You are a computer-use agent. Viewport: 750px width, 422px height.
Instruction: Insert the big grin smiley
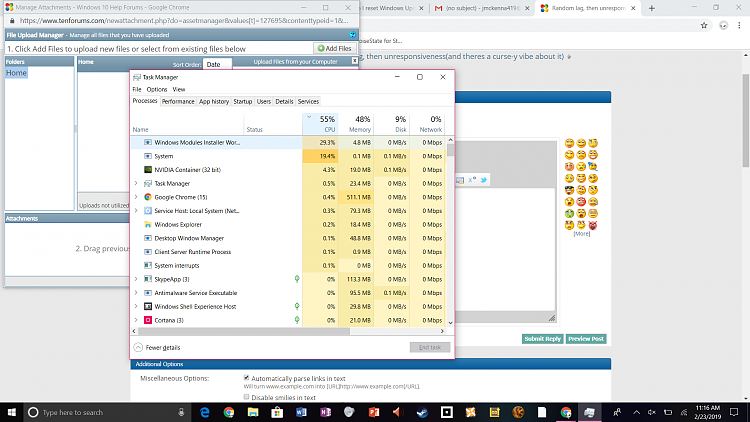[593, 155]
